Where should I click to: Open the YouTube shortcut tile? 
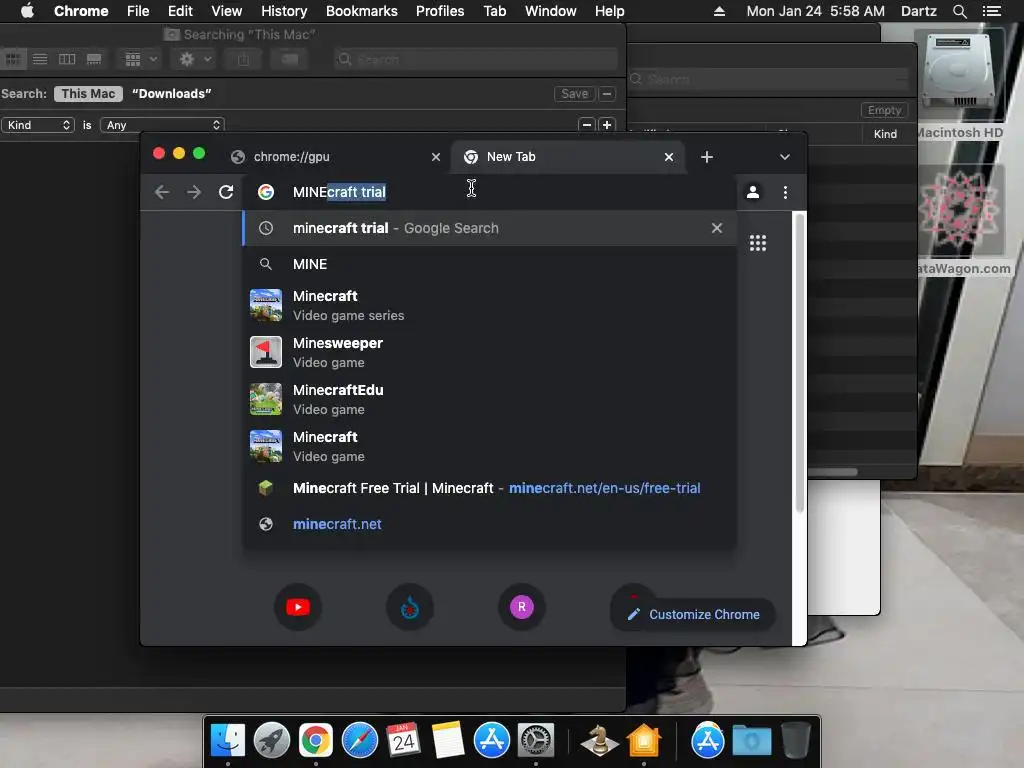point(298,607)
